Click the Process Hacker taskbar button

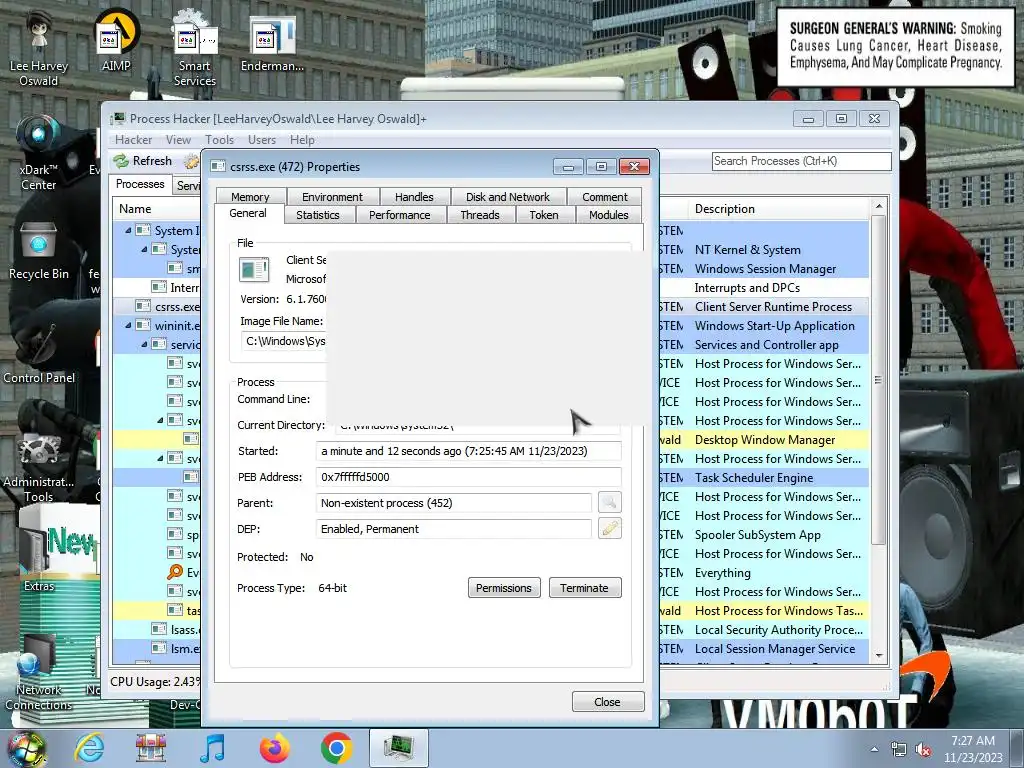tap(398, 748)
